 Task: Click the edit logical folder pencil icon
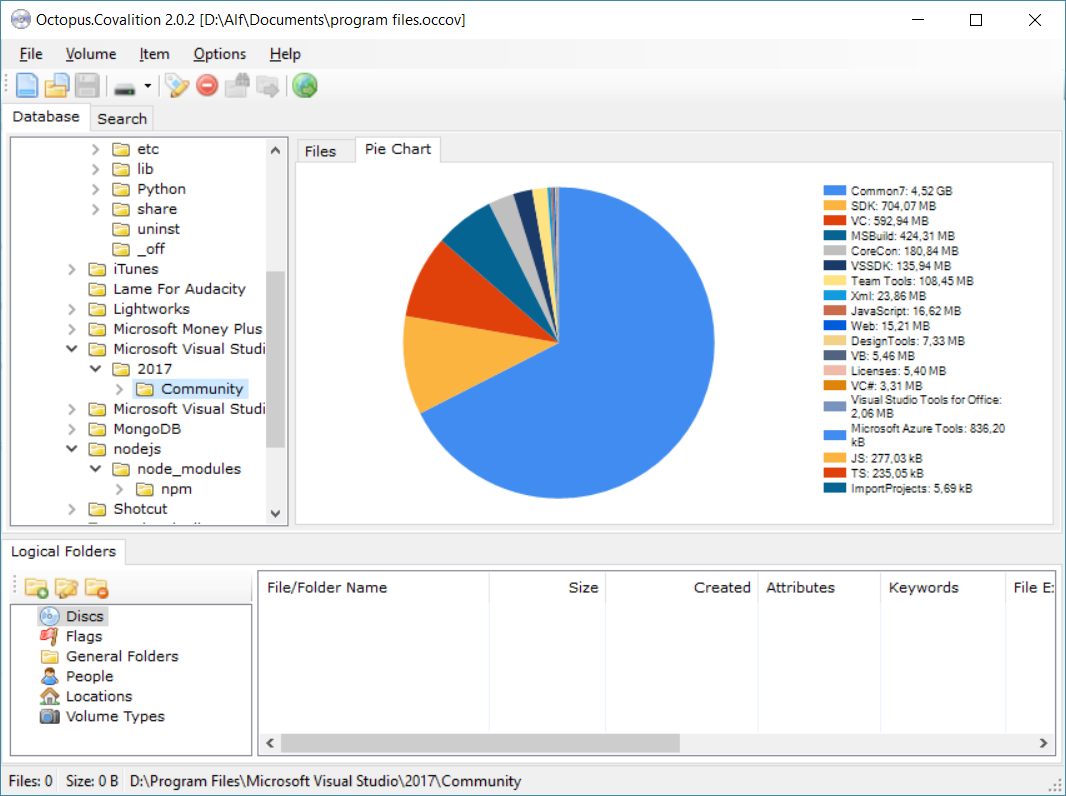[x=67, y=587]
